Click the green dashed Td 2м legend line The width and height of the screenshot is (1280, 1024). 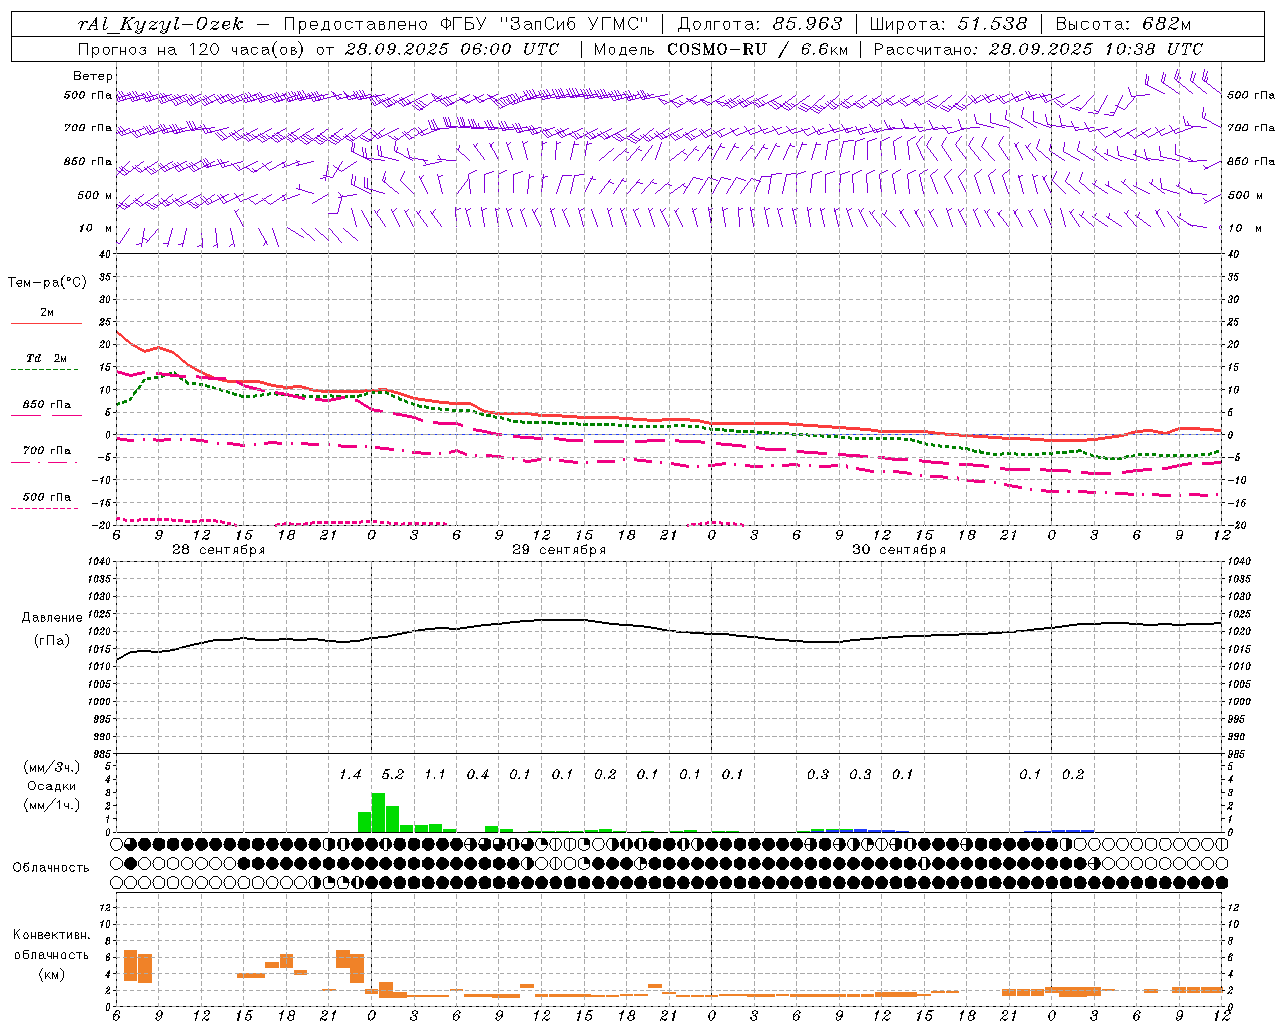click(44, 370)
